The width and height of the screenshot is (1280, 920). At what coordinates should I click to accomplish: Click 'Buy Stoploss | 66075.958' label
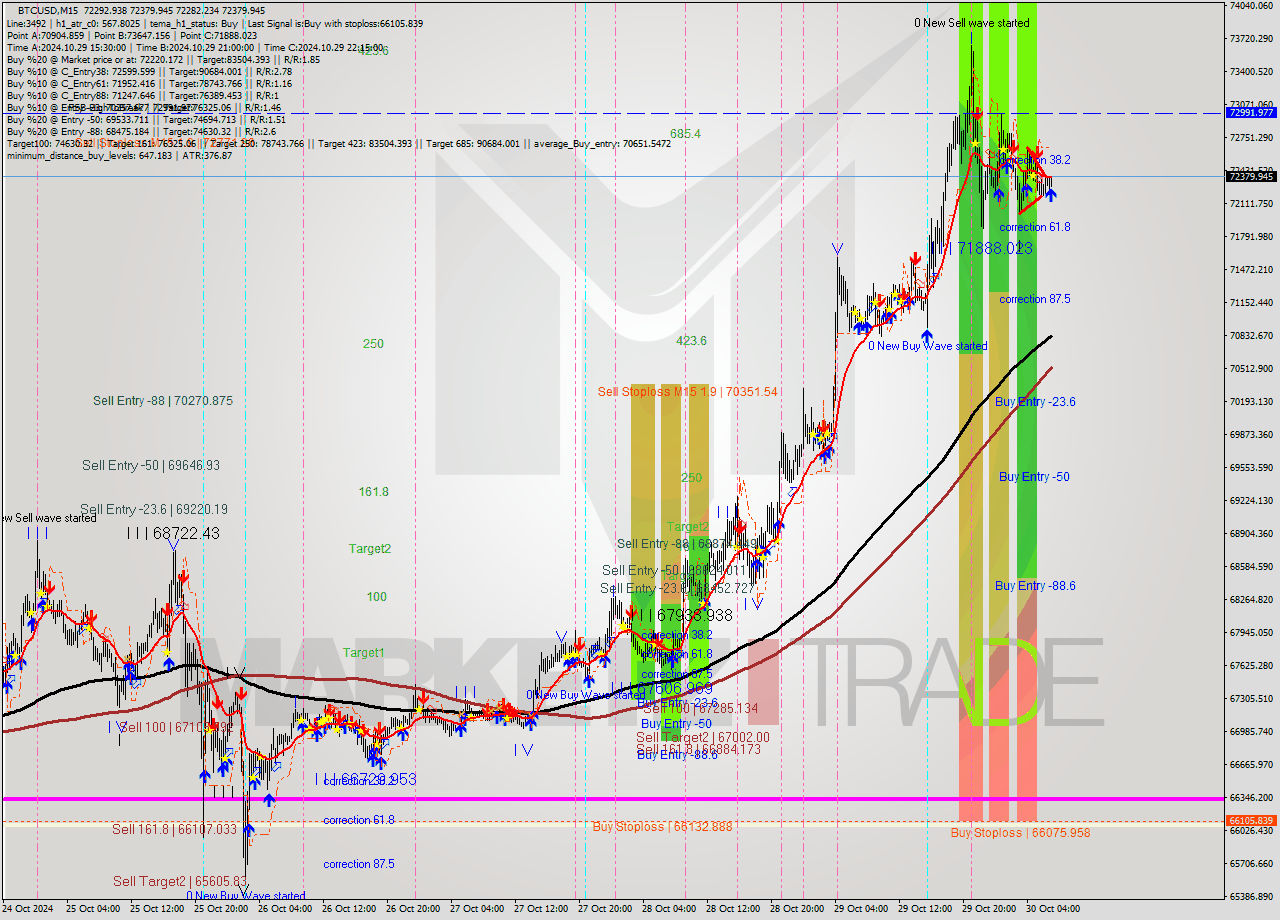point(1020,833)
